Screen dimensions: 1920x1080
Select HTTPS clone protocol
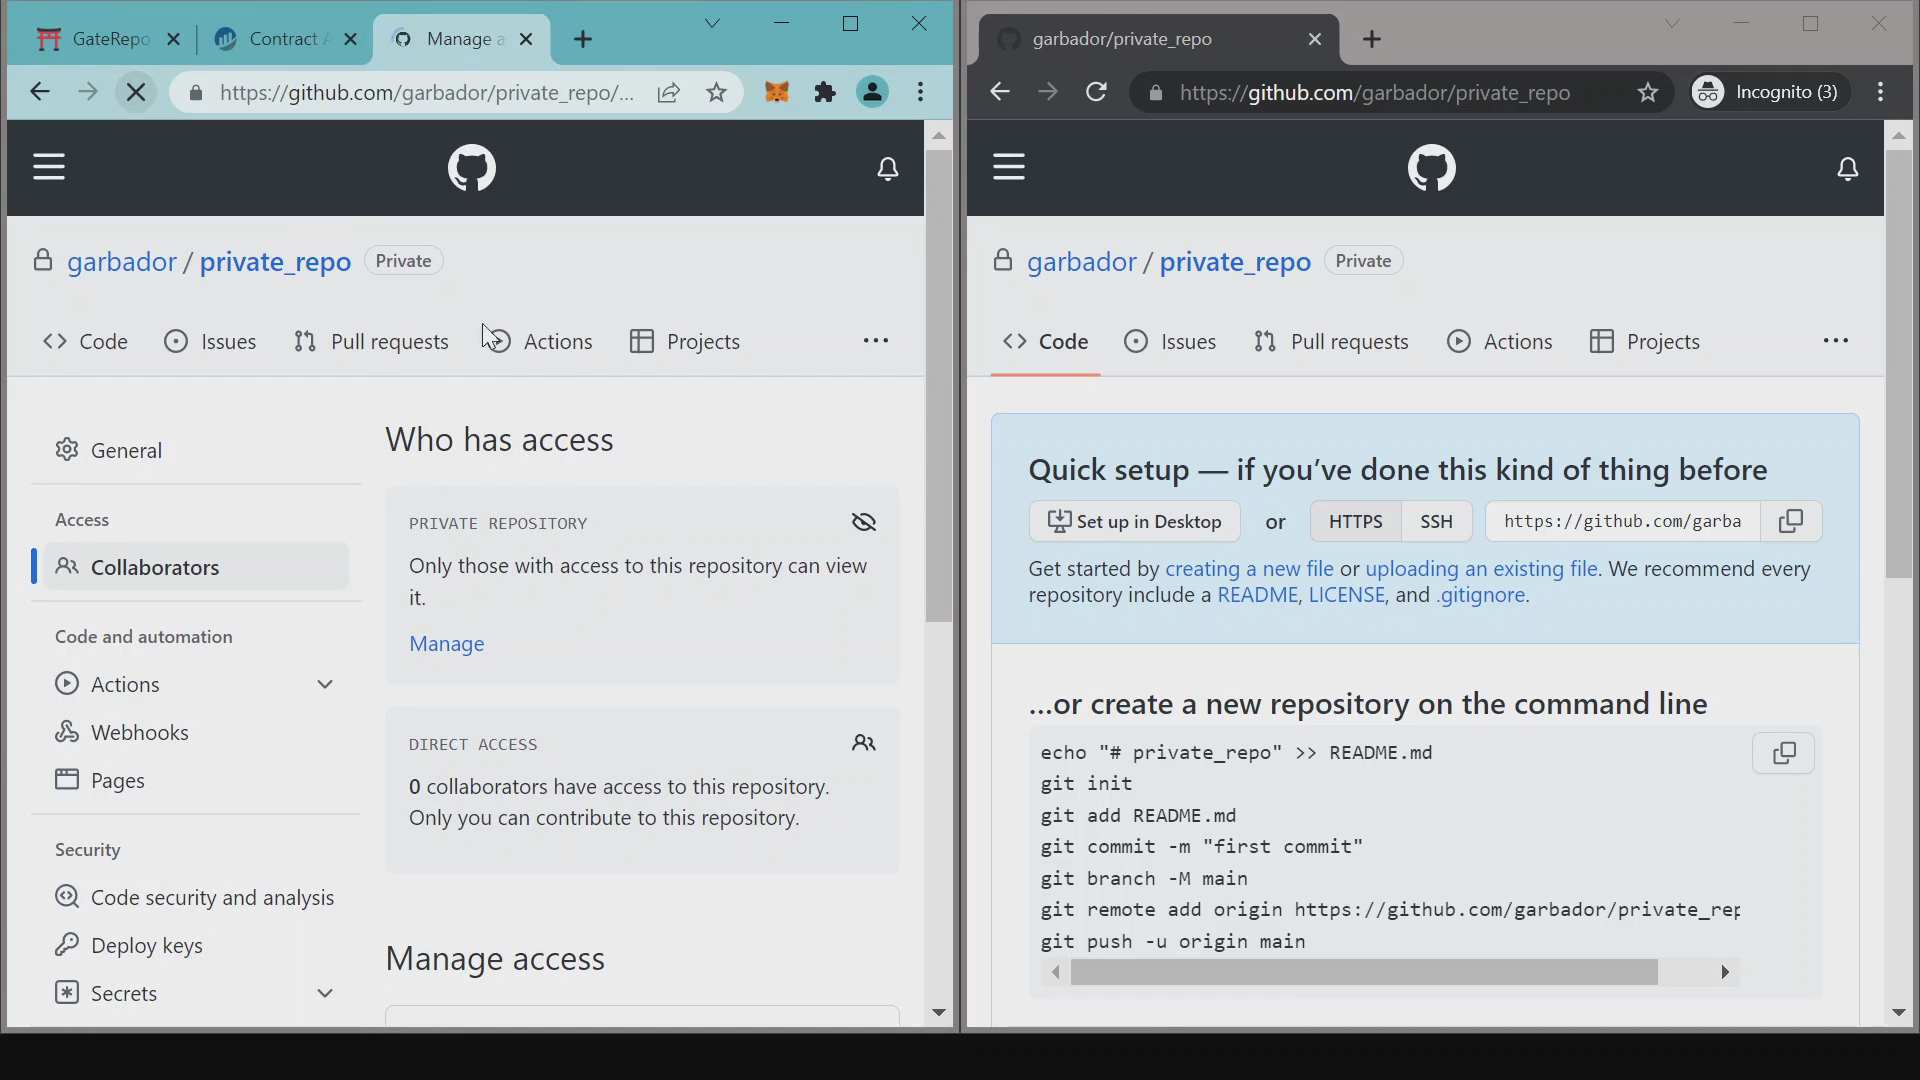click(1355, 521)
